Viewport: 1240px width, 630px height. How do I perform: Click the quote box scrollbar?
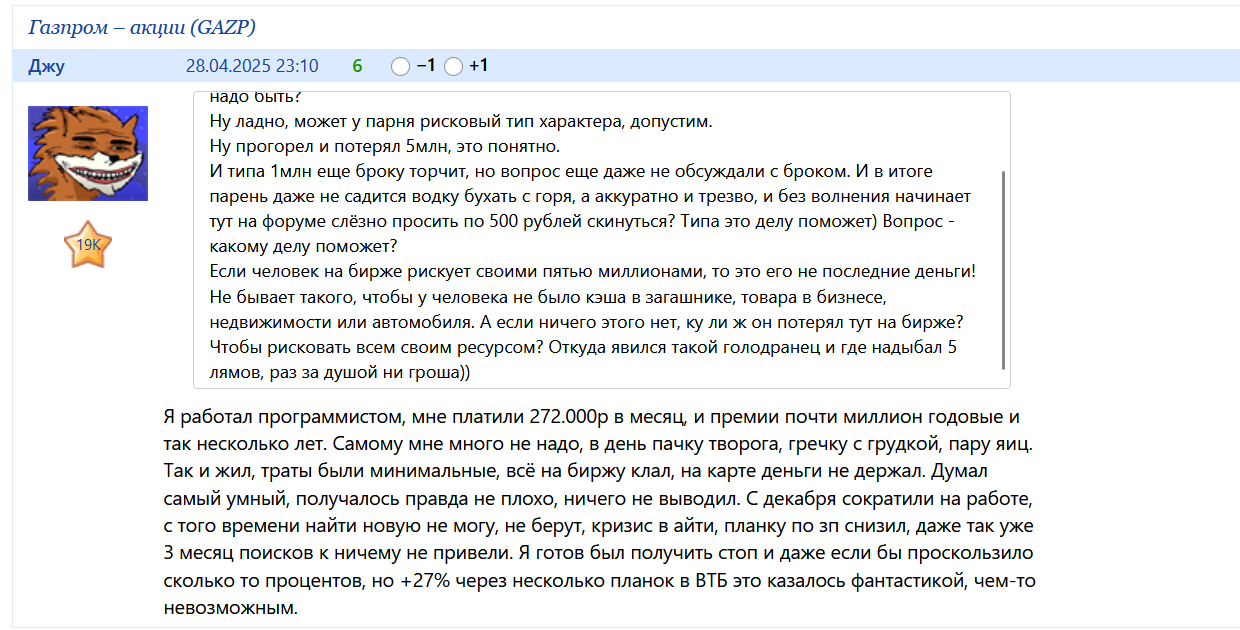[x=1003, y=270]
